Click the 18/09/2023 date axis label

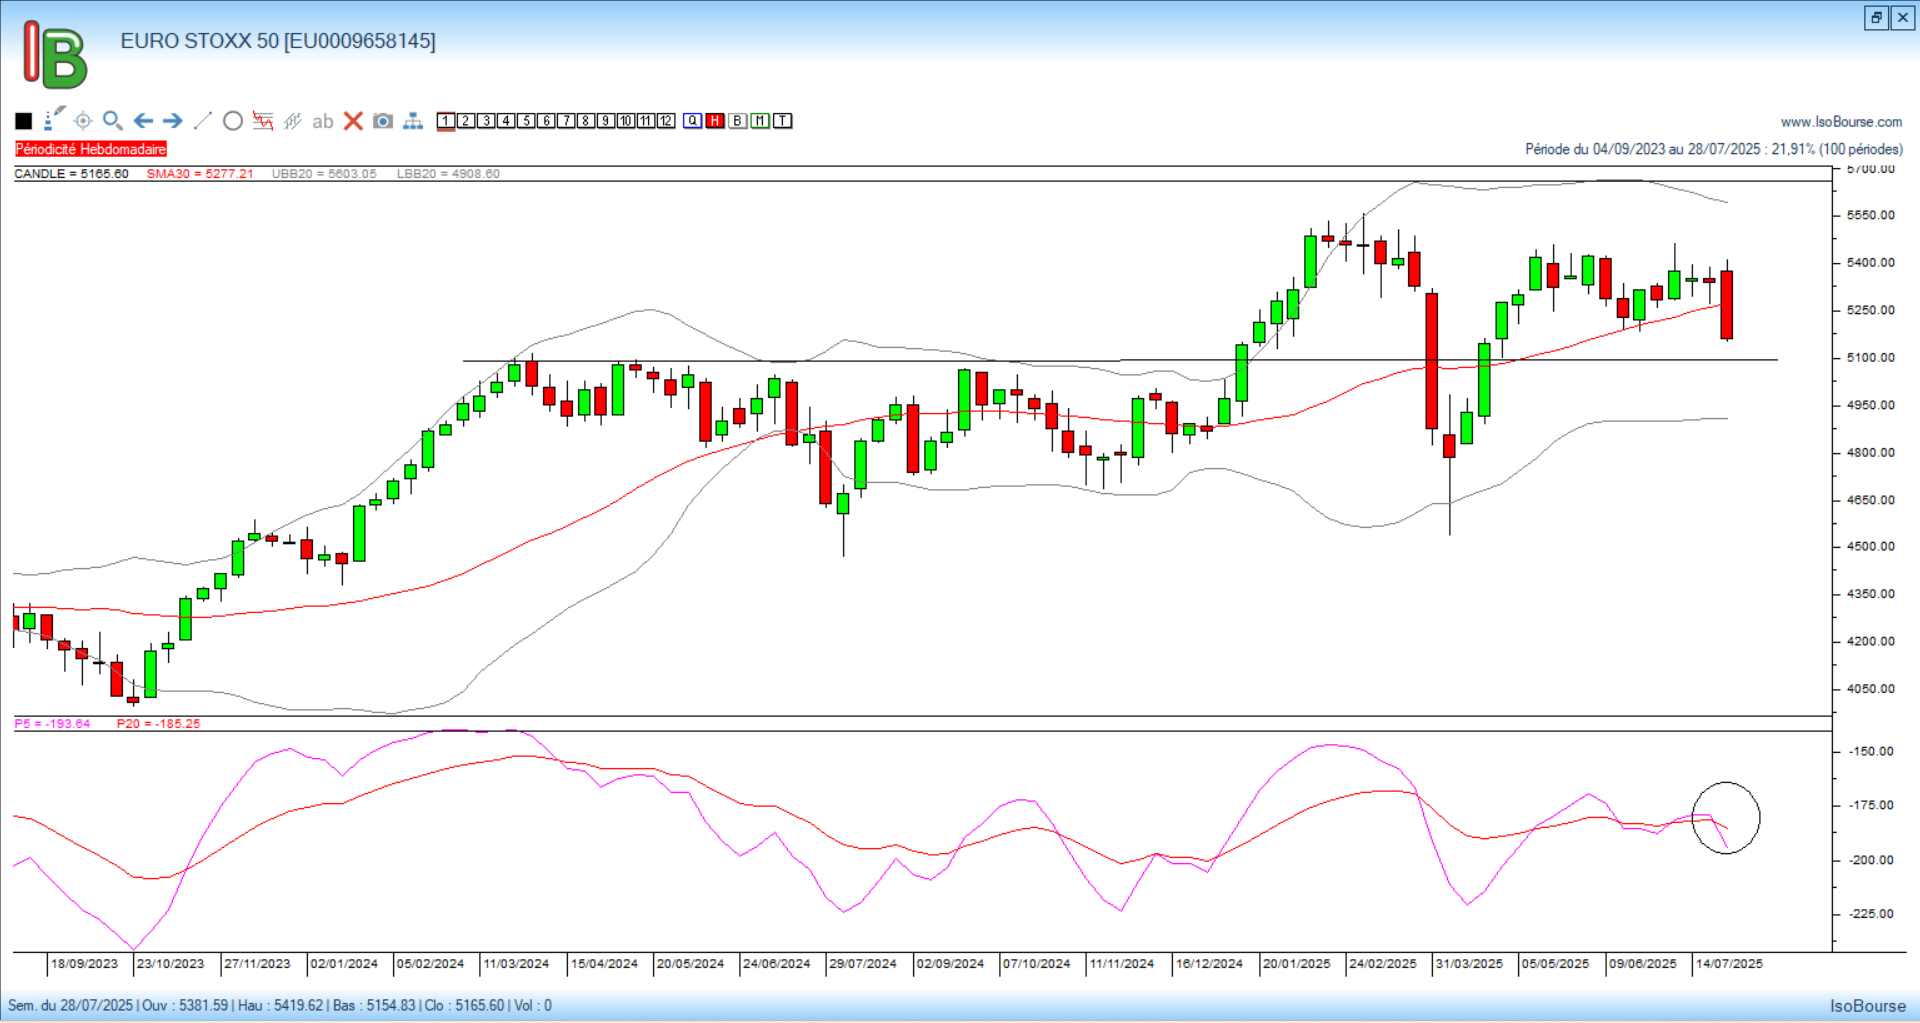tap(84, 964)
